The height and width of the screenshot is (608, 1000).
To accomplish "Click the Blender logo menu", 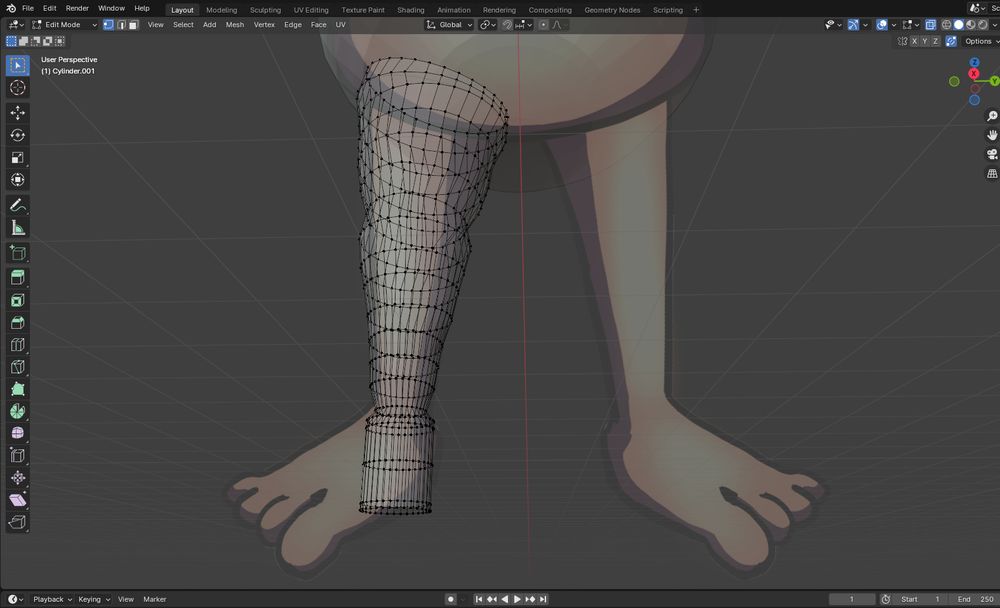I will click(x=11, y=8).
